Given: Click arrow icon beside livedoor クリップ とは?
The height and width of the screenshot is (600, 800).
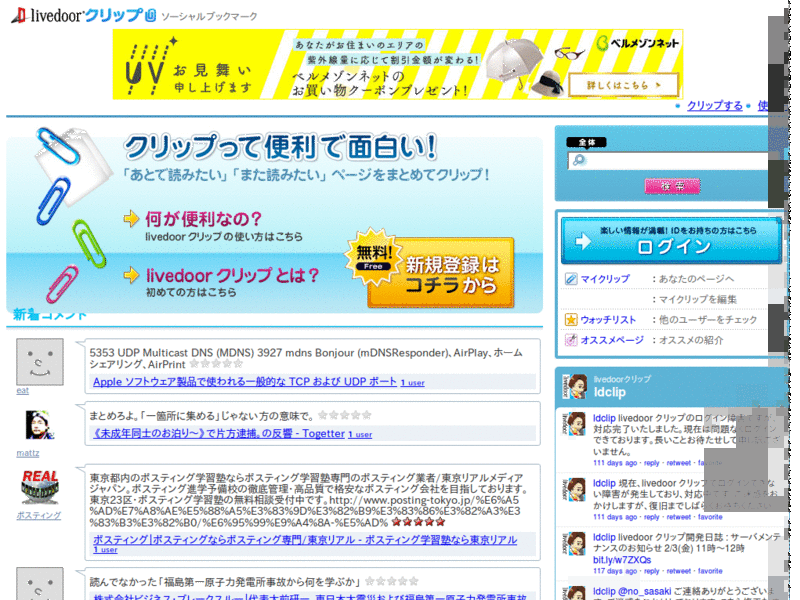Looking at the screenshot, I should (x=131, y=275).
